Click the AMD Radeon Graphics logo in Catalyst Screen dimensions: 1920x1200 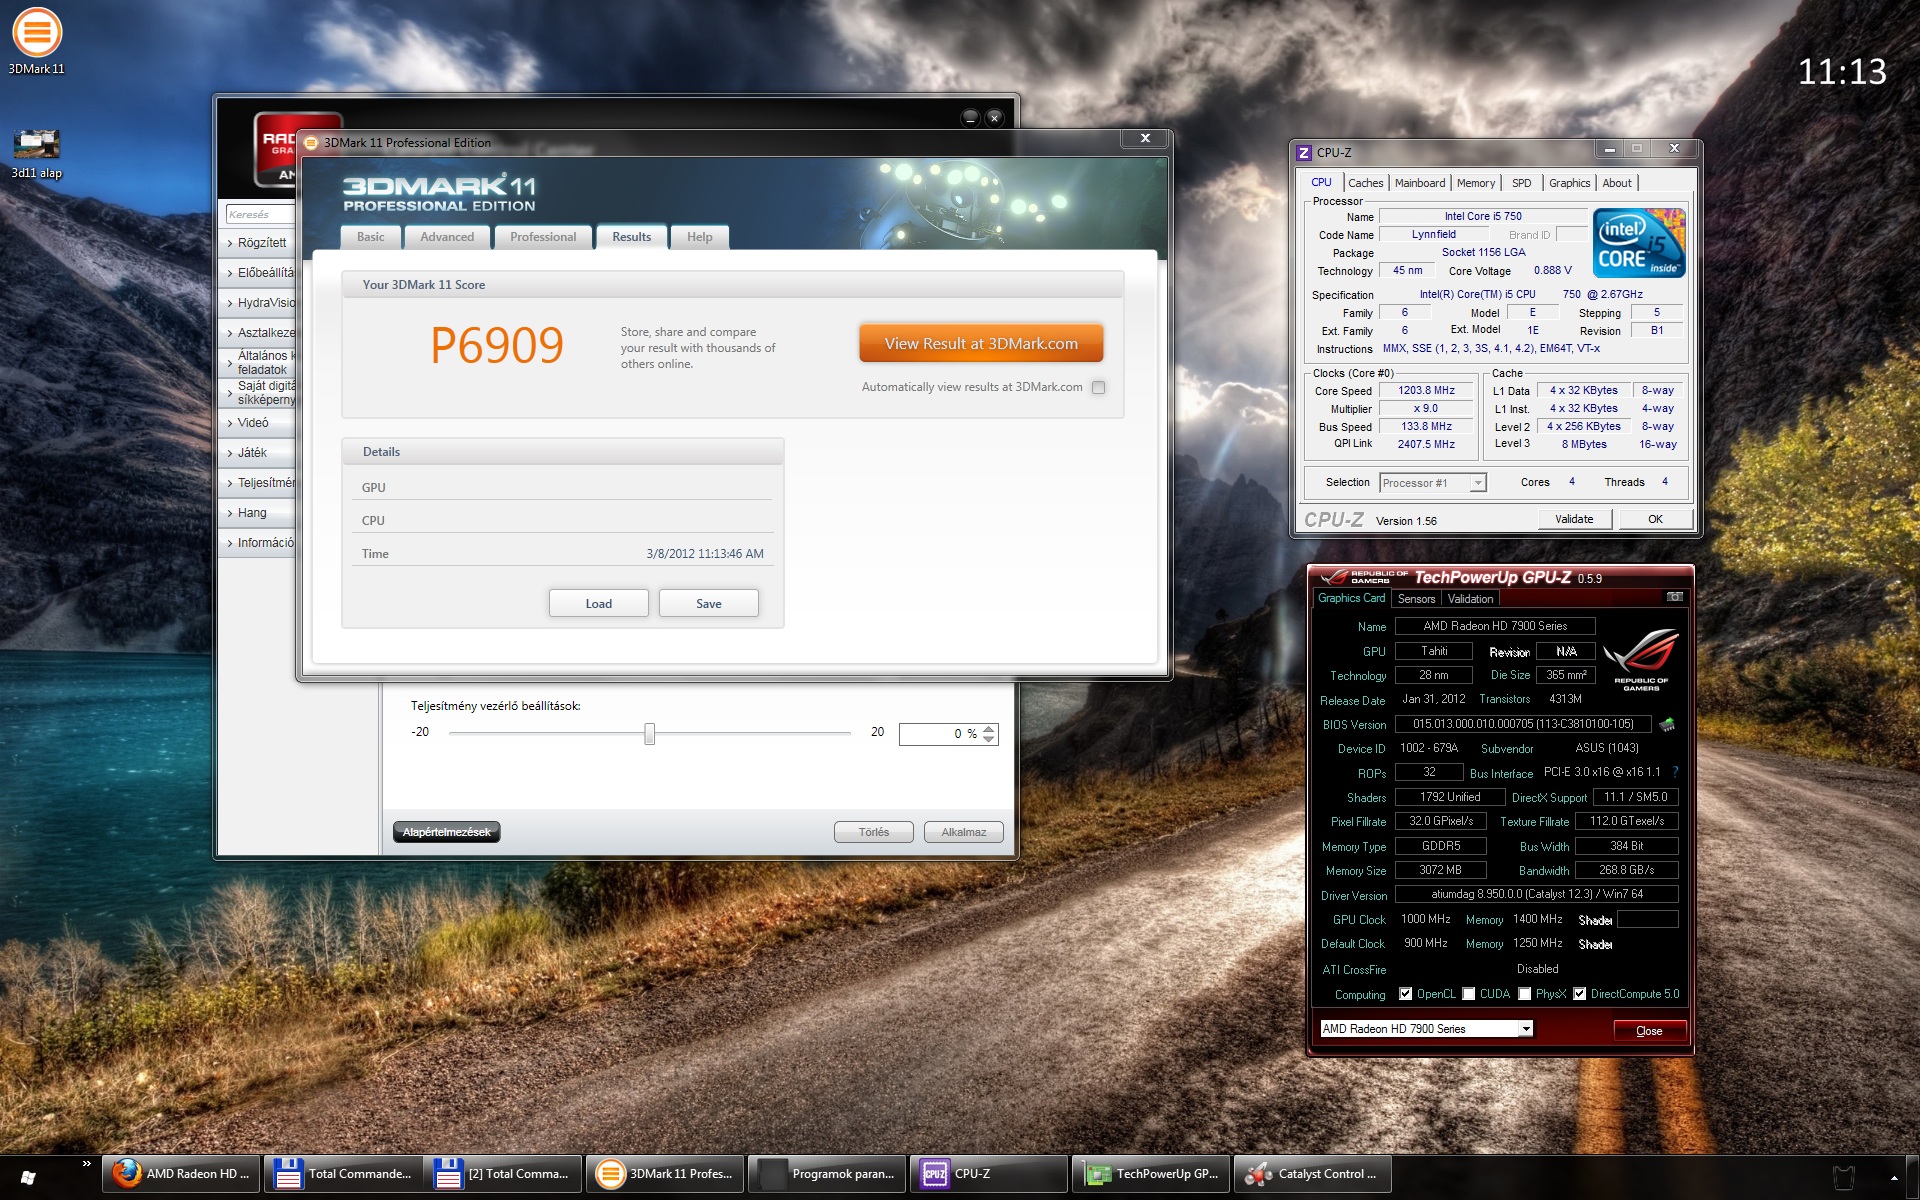(x=276, y=150)
